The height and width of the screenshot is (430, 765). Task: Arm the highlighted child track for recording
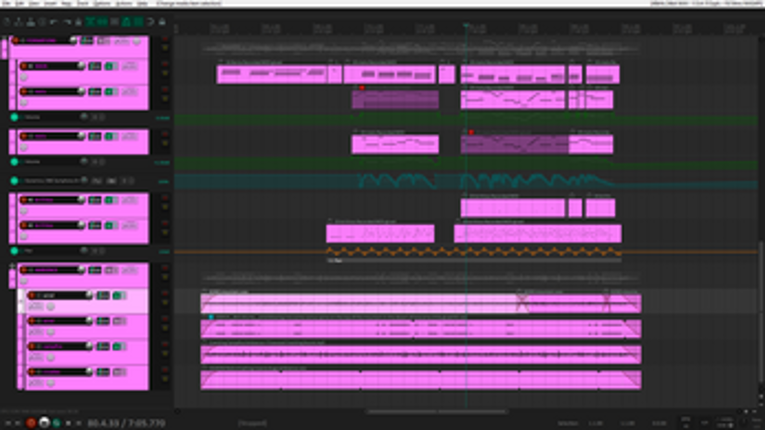point(32,295)
